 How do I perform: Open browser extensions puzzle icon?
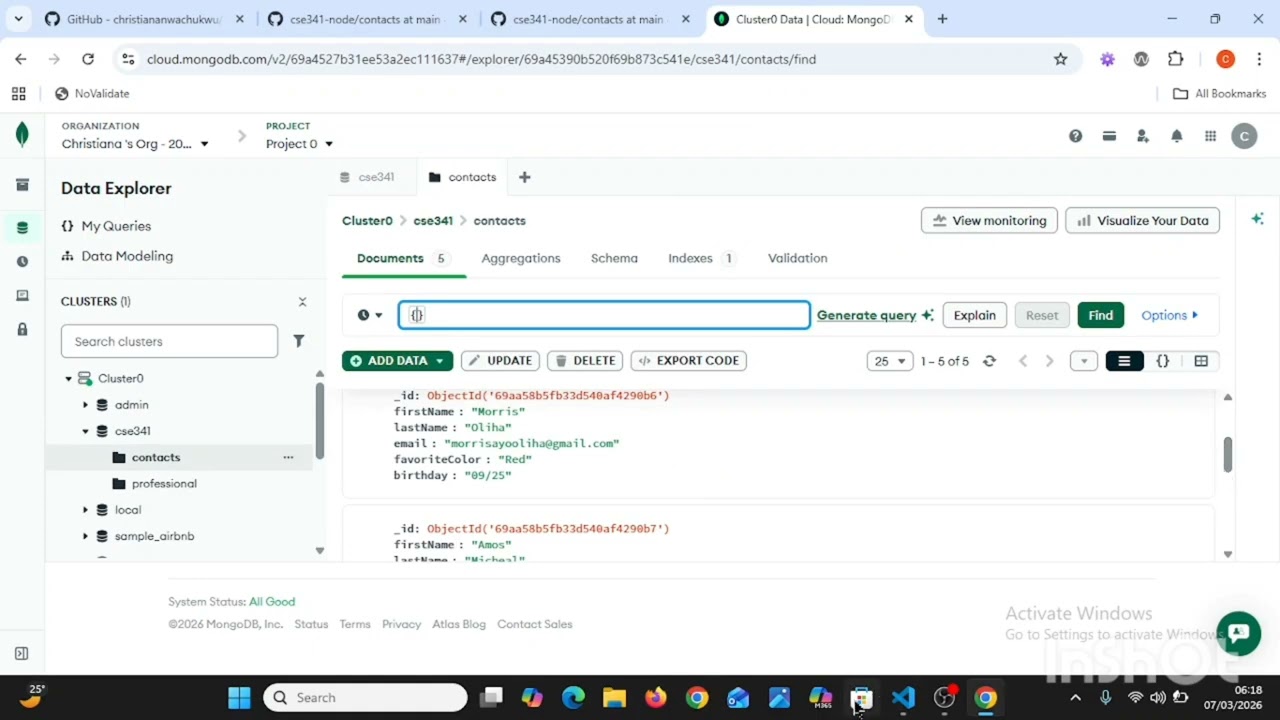(x=1175, y=59)
